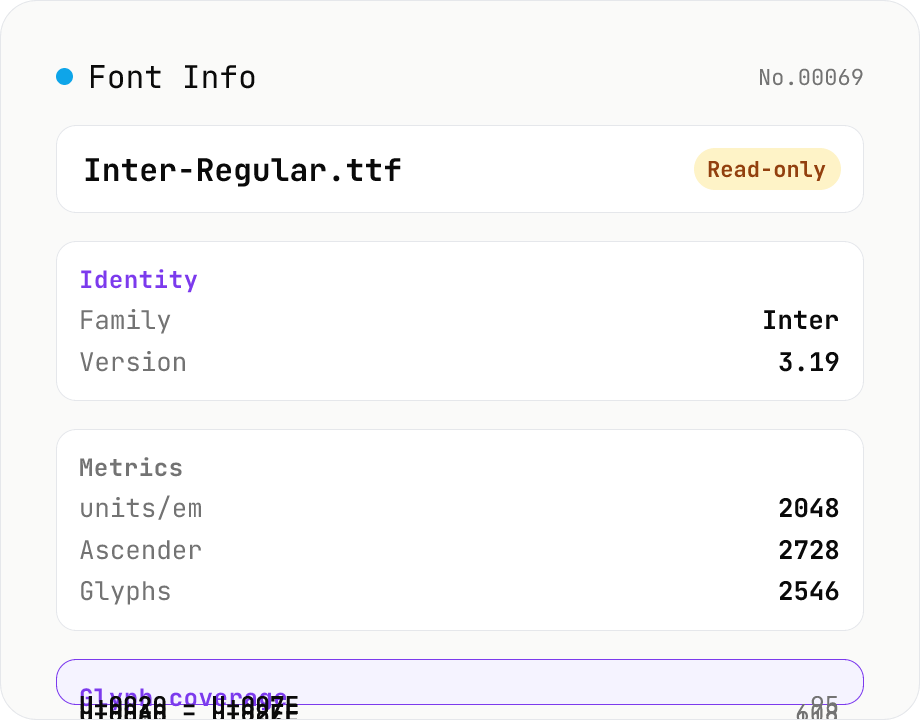Click the blue status dot beside Font Info

coord(65,76)
